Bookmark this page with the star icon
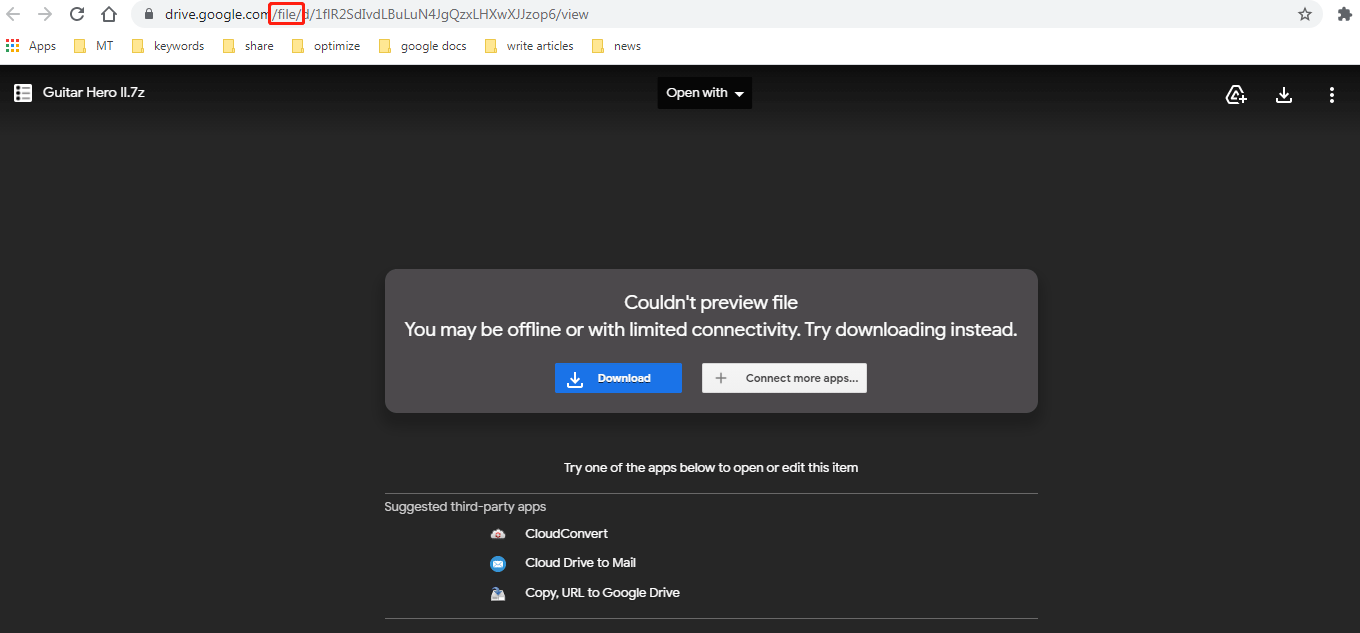The height and width of the screenshot is (633, 1360). click(1305, 14)
